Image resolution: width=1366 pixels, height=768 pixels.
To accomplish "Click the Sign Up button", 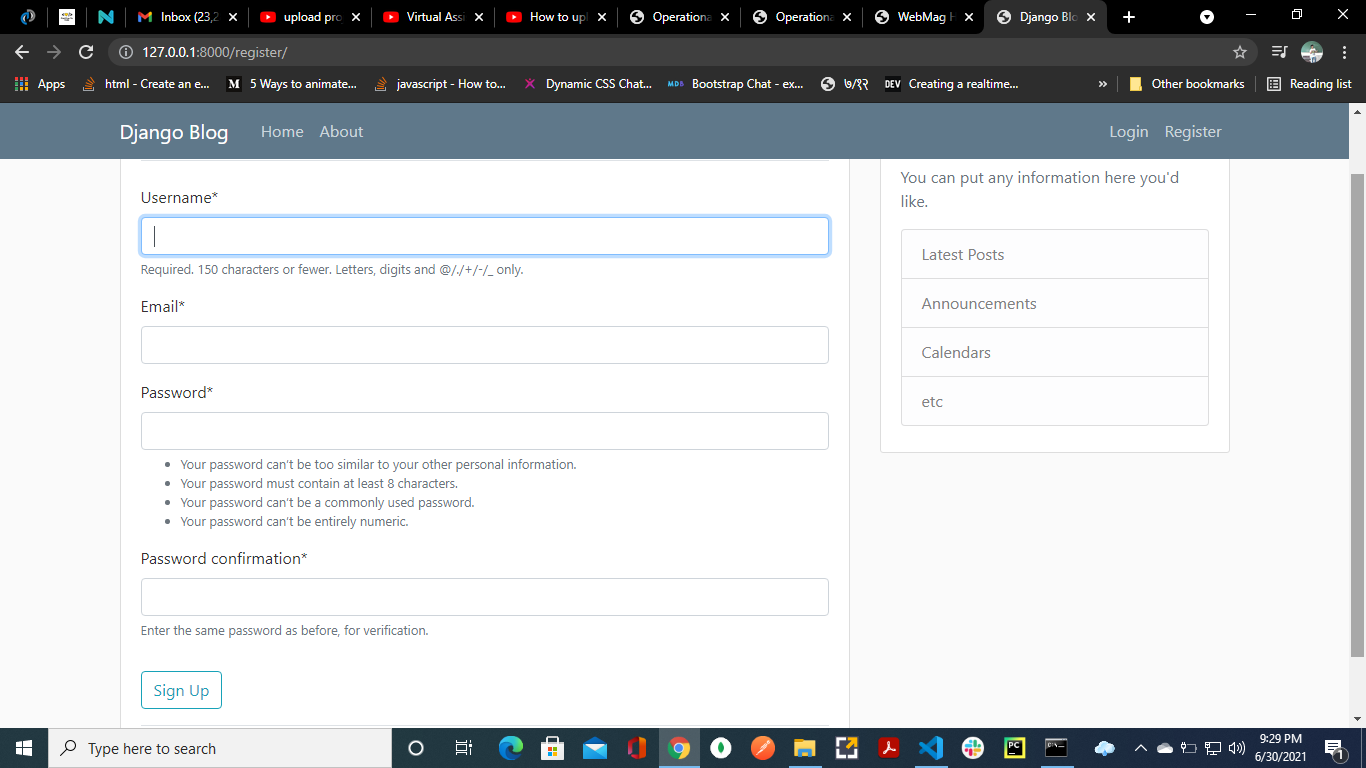I will 181,690.
